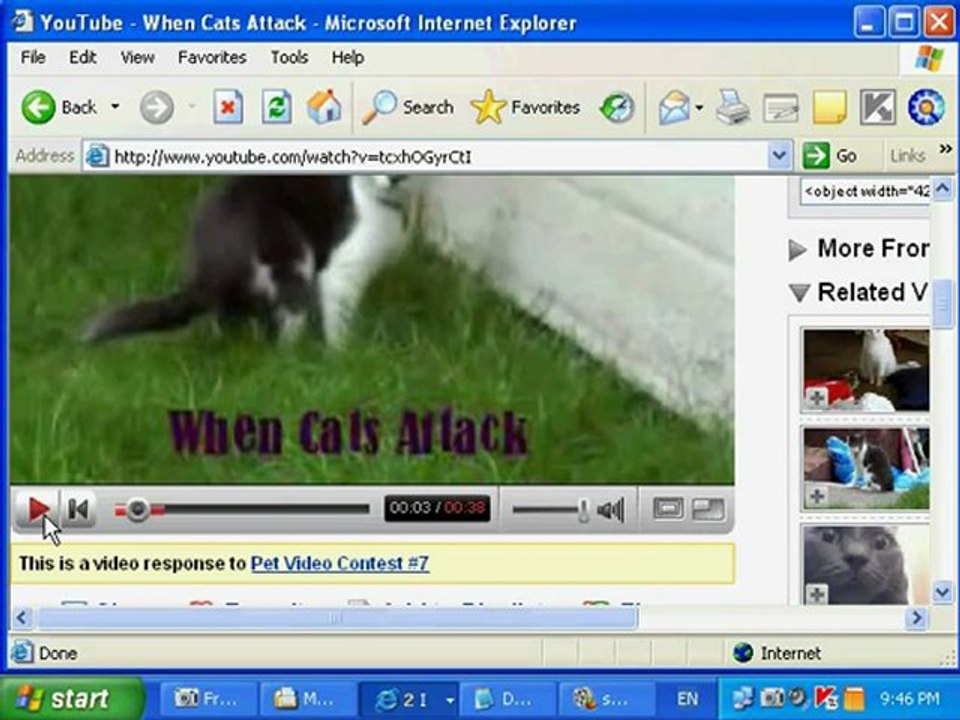Click the Internet security zone status indicator
This screenshot has width=960, height=720.
[777, 653]
